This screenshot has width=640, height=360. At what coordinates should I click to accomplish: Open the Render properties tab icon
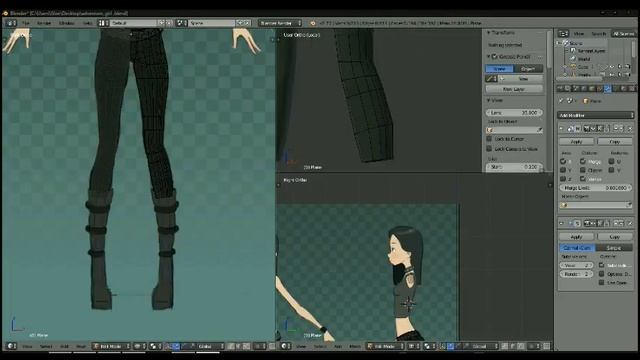[560, 89]
